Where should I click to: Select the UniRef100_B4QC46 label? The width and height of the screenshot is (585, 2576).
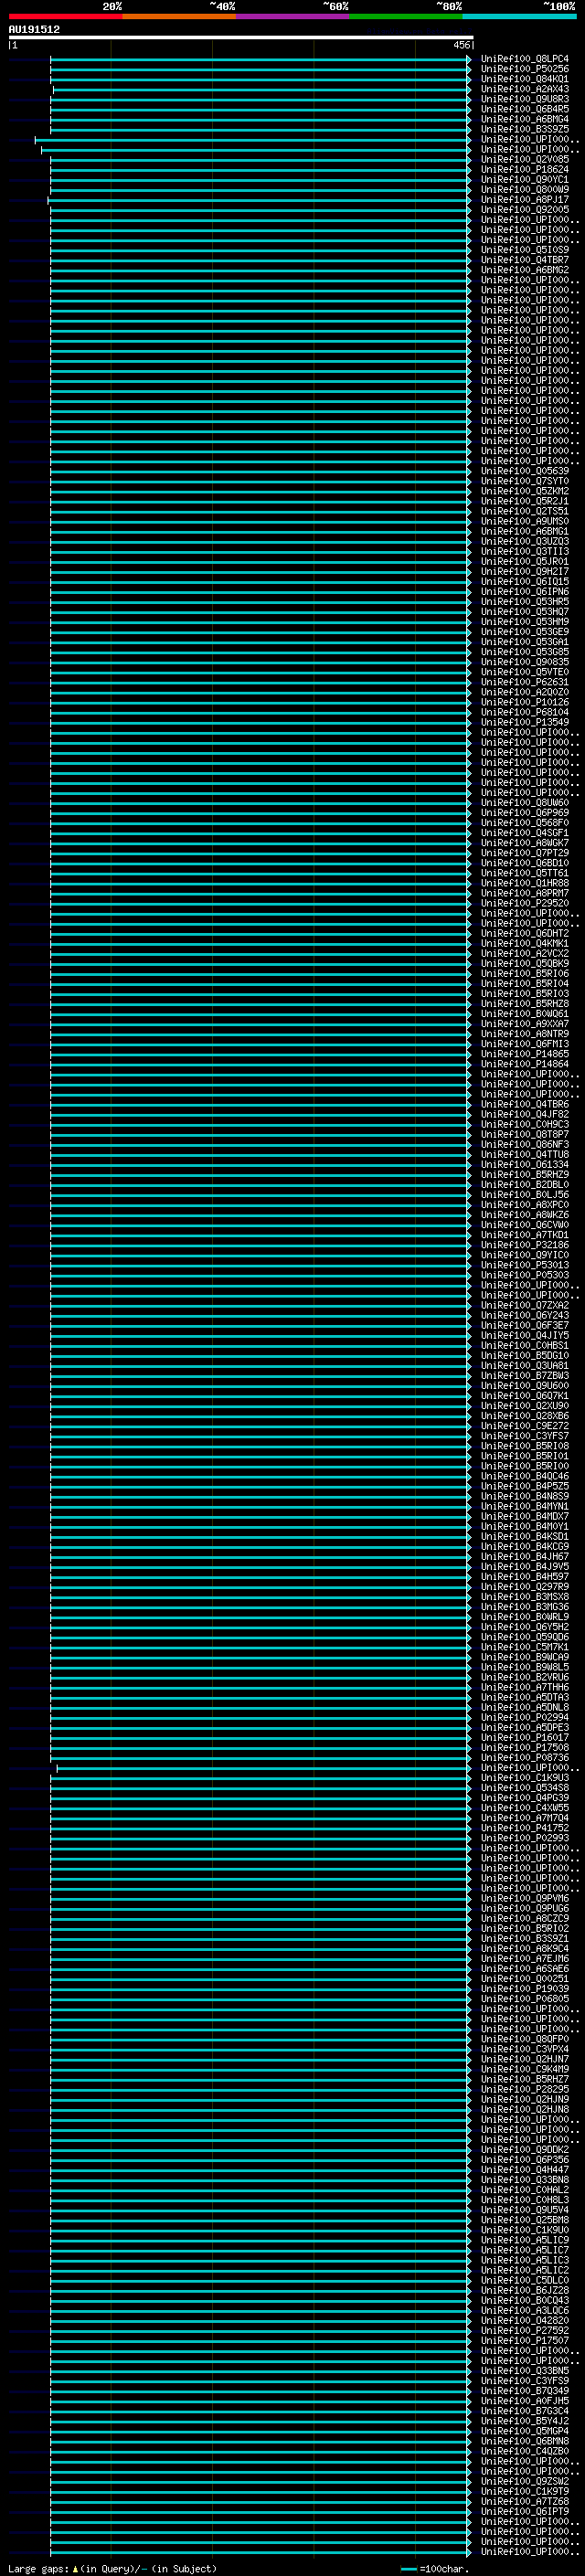[524, 1476]
